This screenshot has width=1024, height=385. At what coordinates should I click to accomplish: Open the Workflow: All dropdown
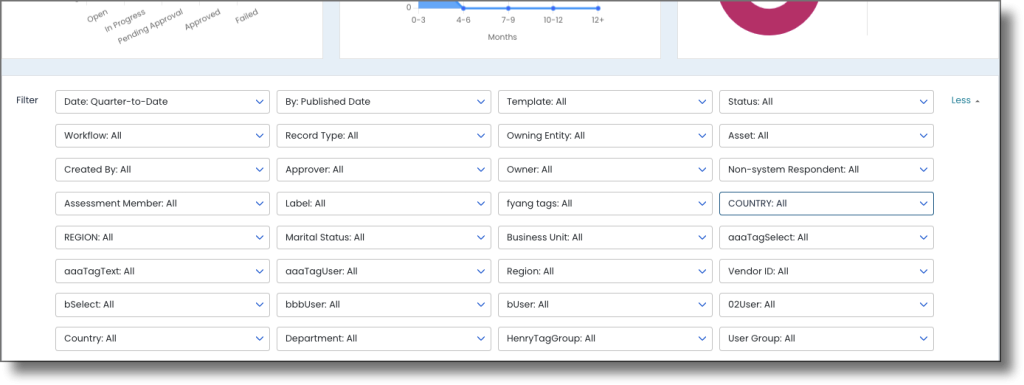(x=163, y=136)
